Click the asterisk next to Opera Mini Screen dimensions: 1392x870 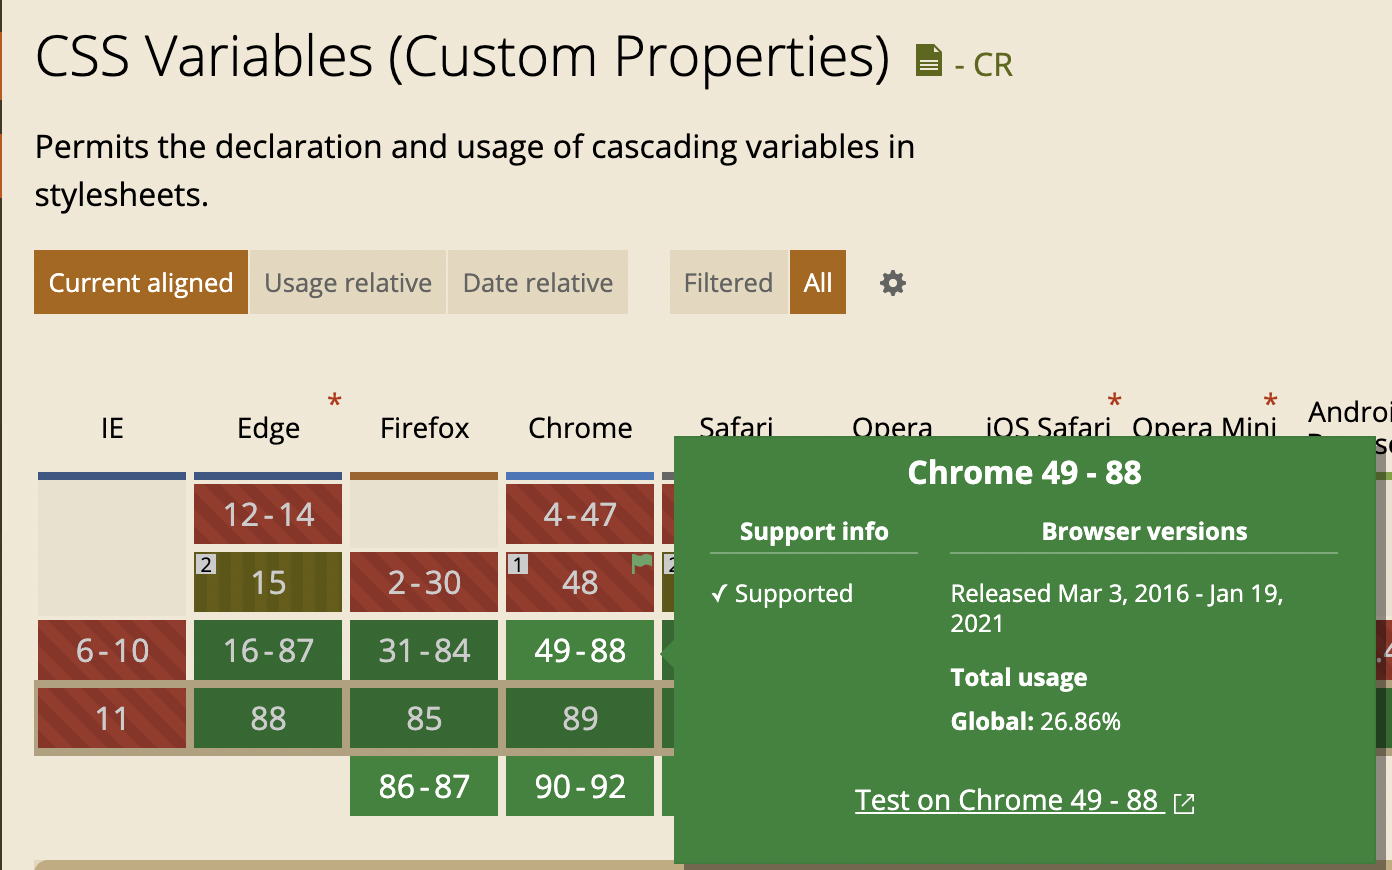pyautogui.click(x=1270, y=402)
